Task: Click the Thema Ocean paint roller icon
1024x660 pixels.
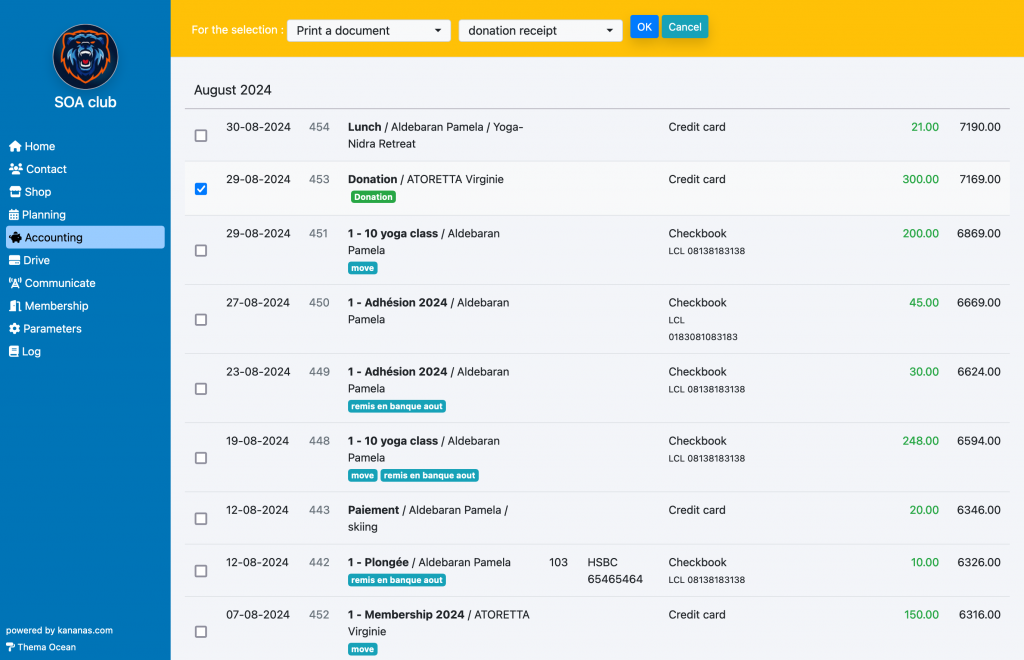Action: coord(10,647)
